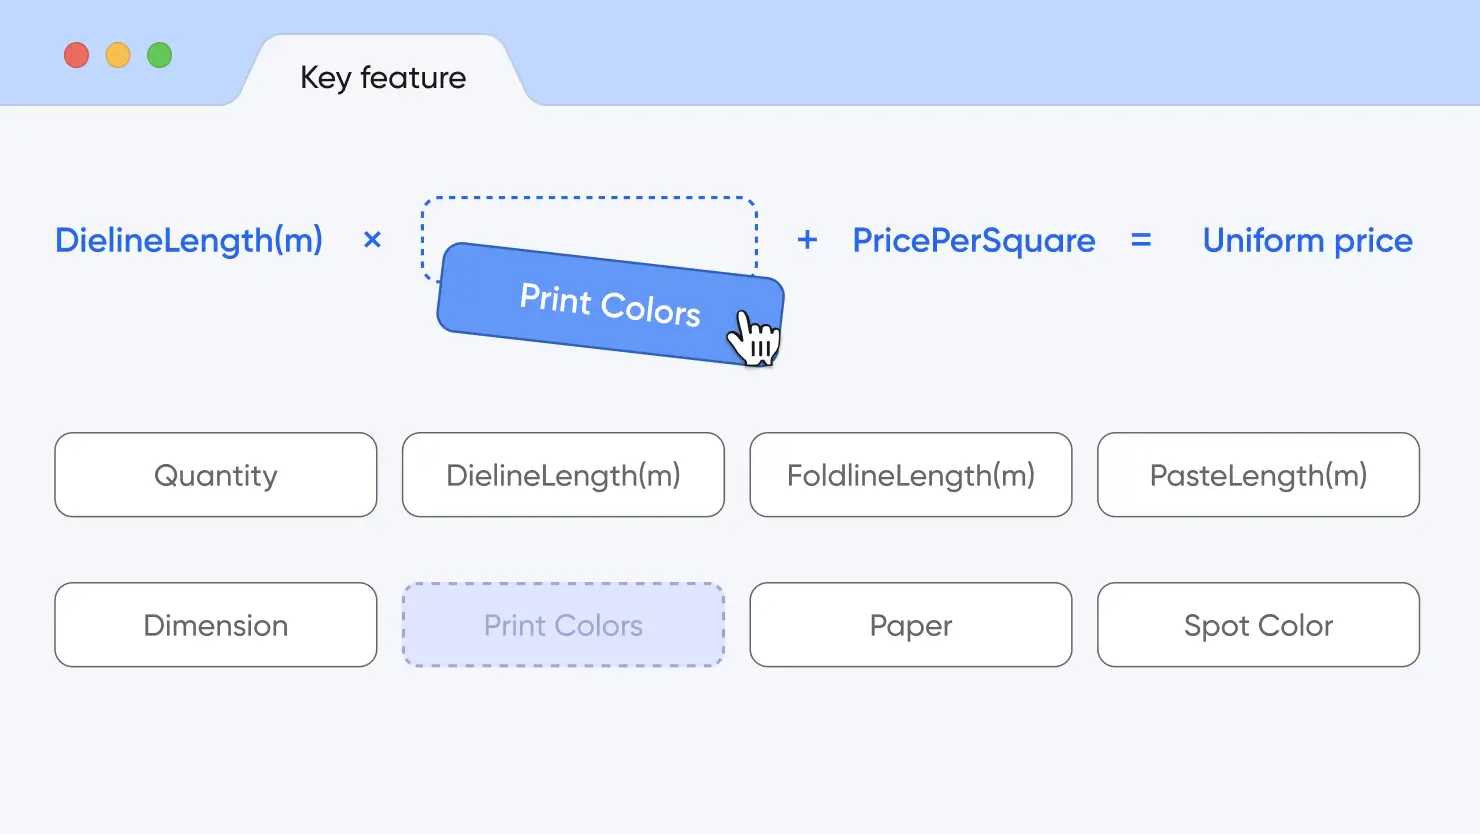Click the Dimension variable button
Image resolution: width=1480 pixels, height=834 pixels.
click(x=216, y=625)
